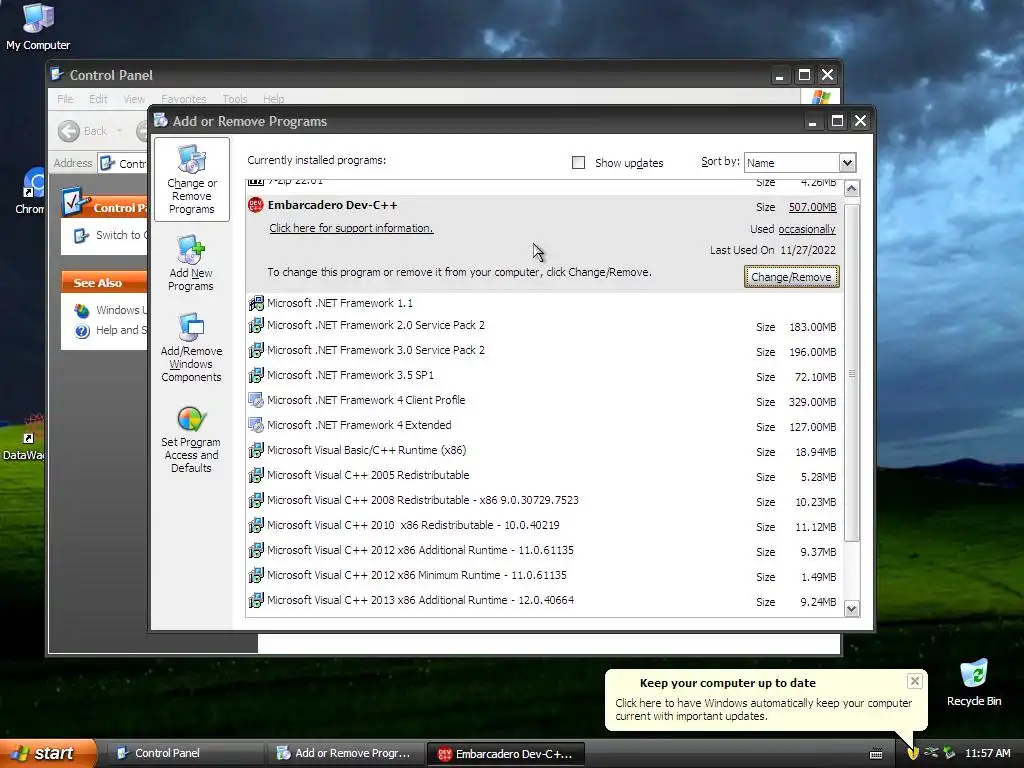Switch to Embarcadero Dev-C++ taskbar button
This screenshot has height=768, width=1024.
pos(505,754)
